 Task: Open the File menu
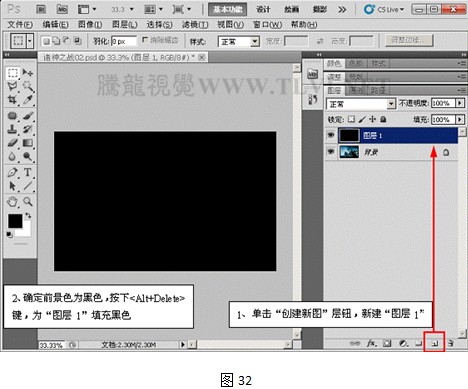coord(20,24)
